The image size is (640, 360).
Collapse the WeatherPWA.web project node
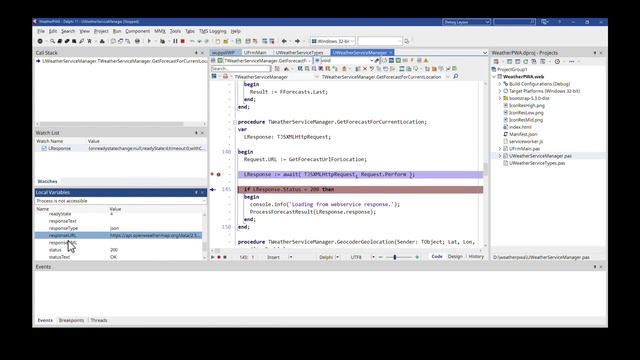[x=494, y=76]
